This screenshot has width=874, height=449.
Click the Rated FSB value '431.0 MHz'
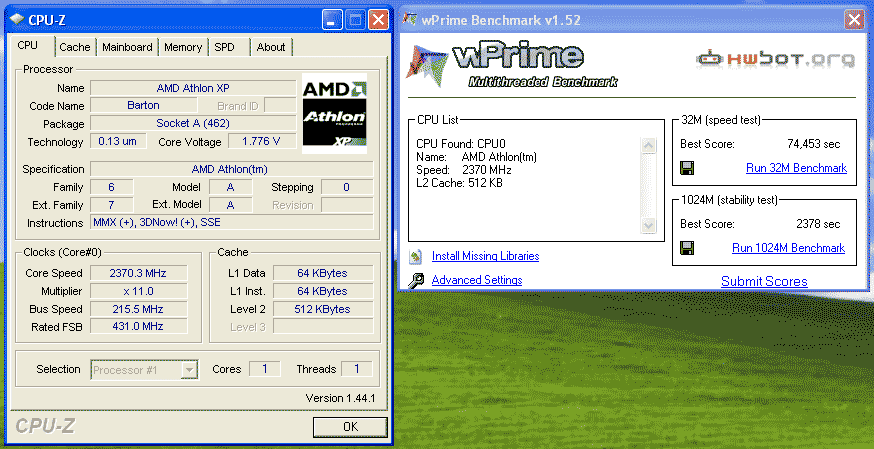pyautogui.click(x=138, y=326)
